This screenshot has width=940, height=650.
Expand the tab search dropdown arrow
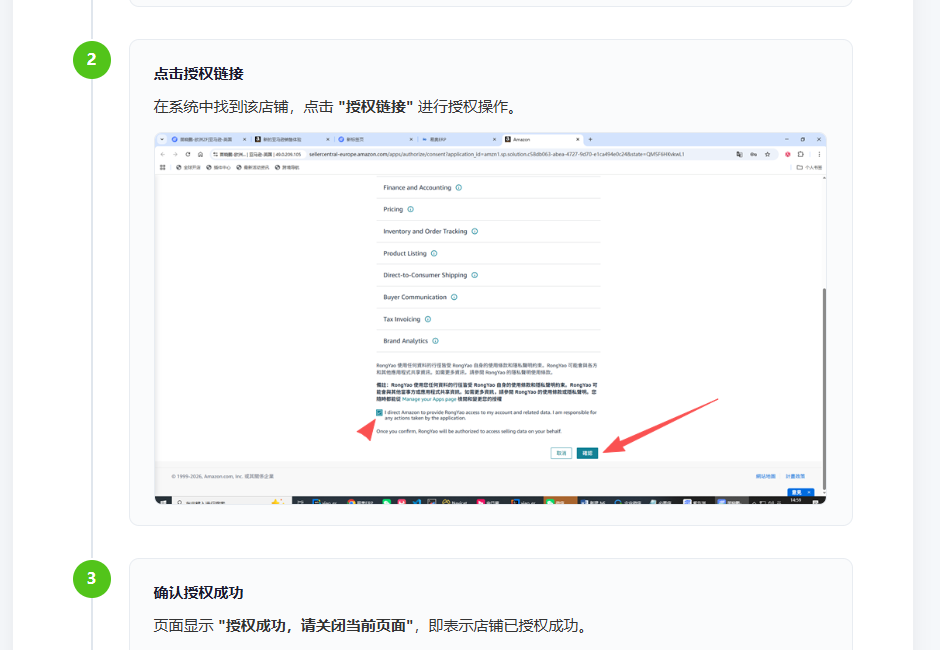pyautogui.click(x=162, y=139)
